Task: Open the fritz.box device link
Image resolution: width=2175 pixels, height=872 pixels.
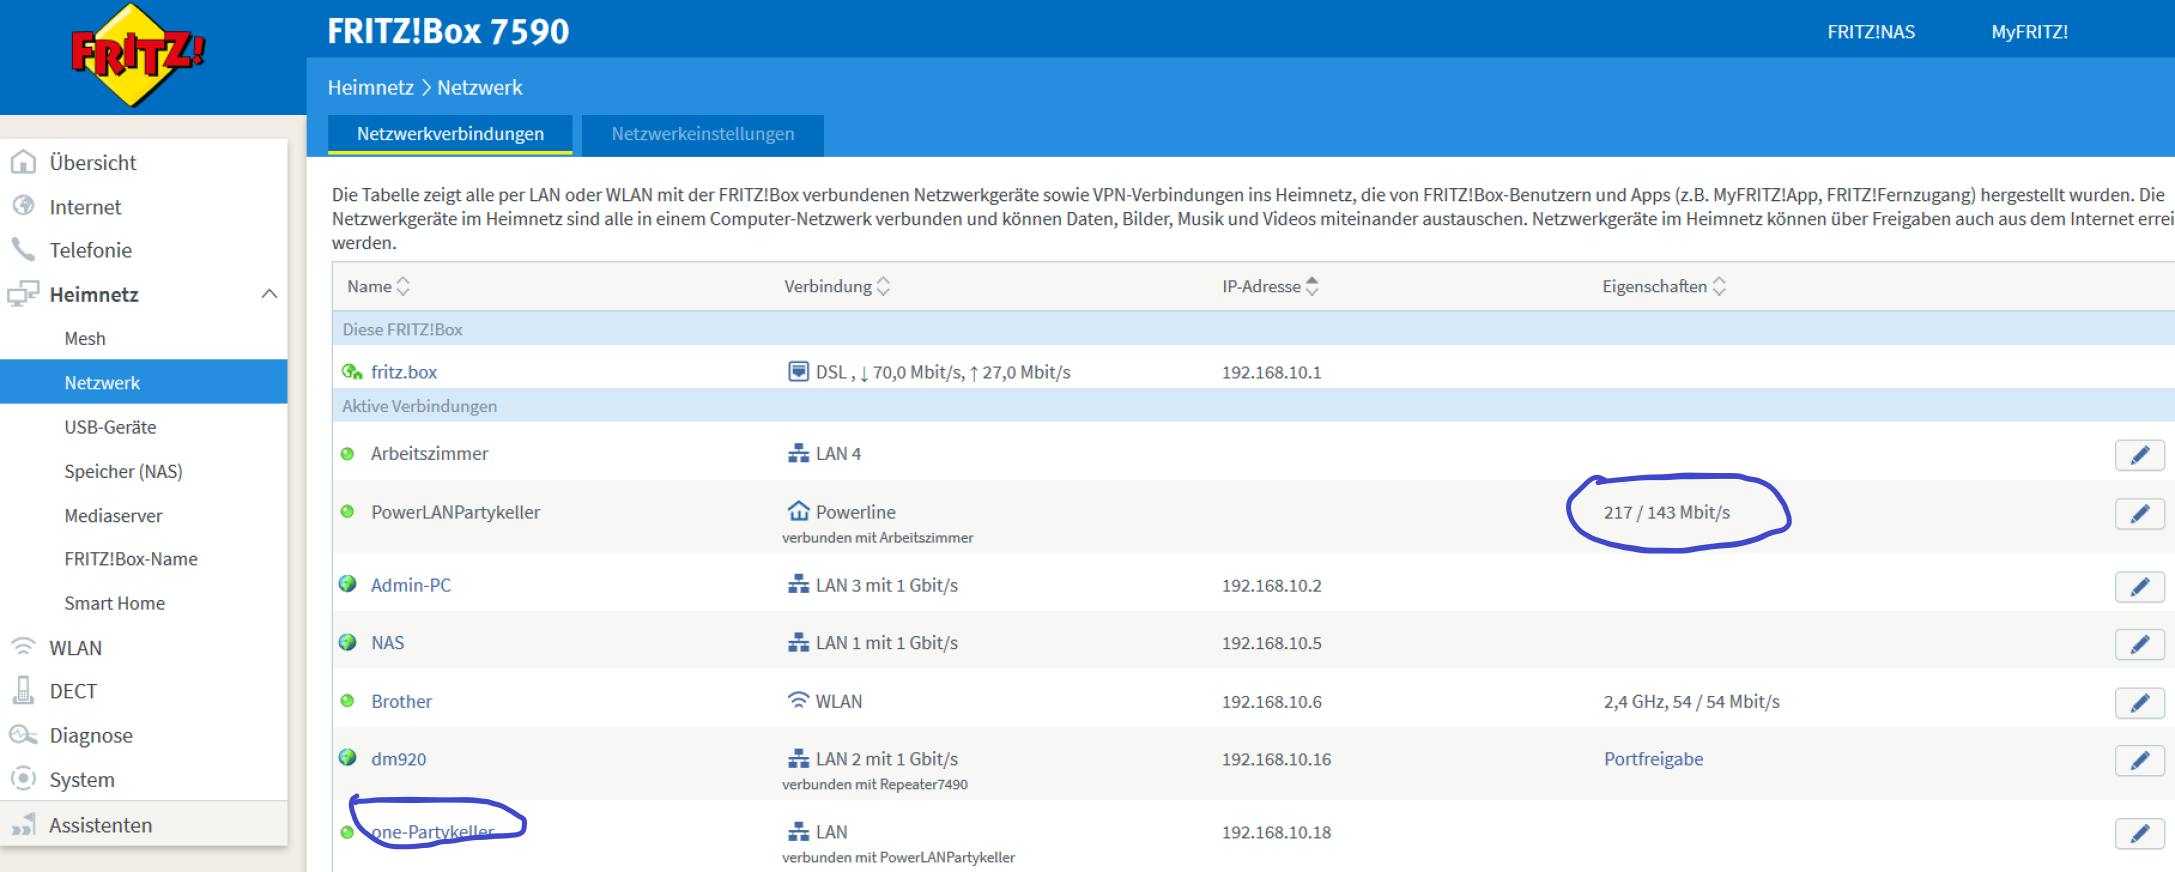Action: (403, 372)
